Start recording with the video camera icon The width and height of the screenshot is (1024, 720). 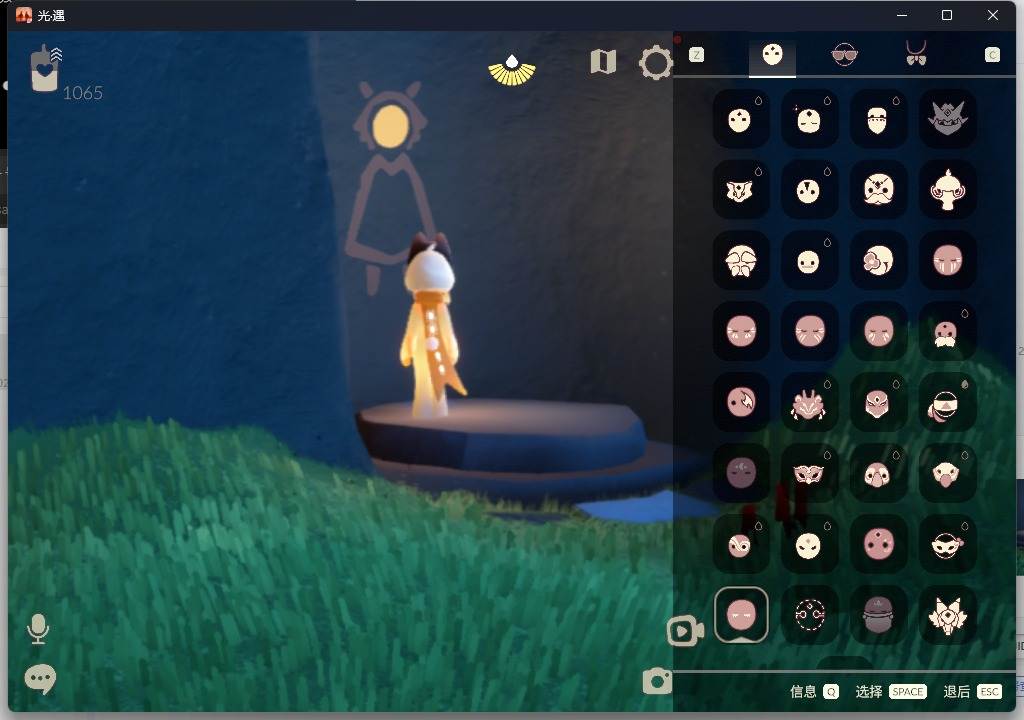pos(685,630)
